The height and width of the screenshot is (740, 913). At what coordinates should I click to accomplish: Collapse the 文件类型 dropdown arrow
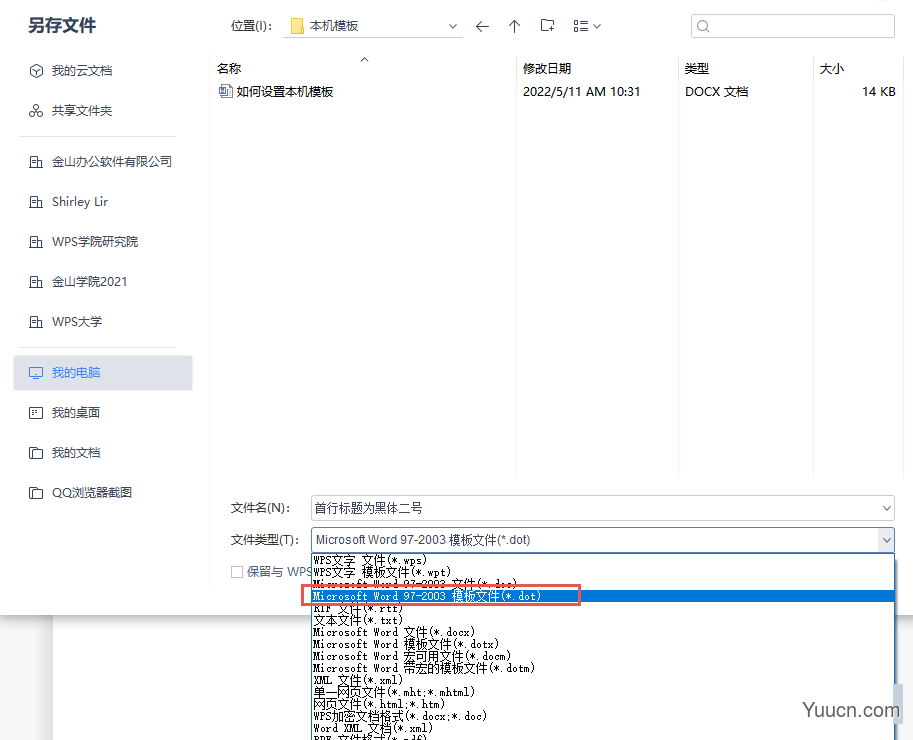tap(886, 540)
